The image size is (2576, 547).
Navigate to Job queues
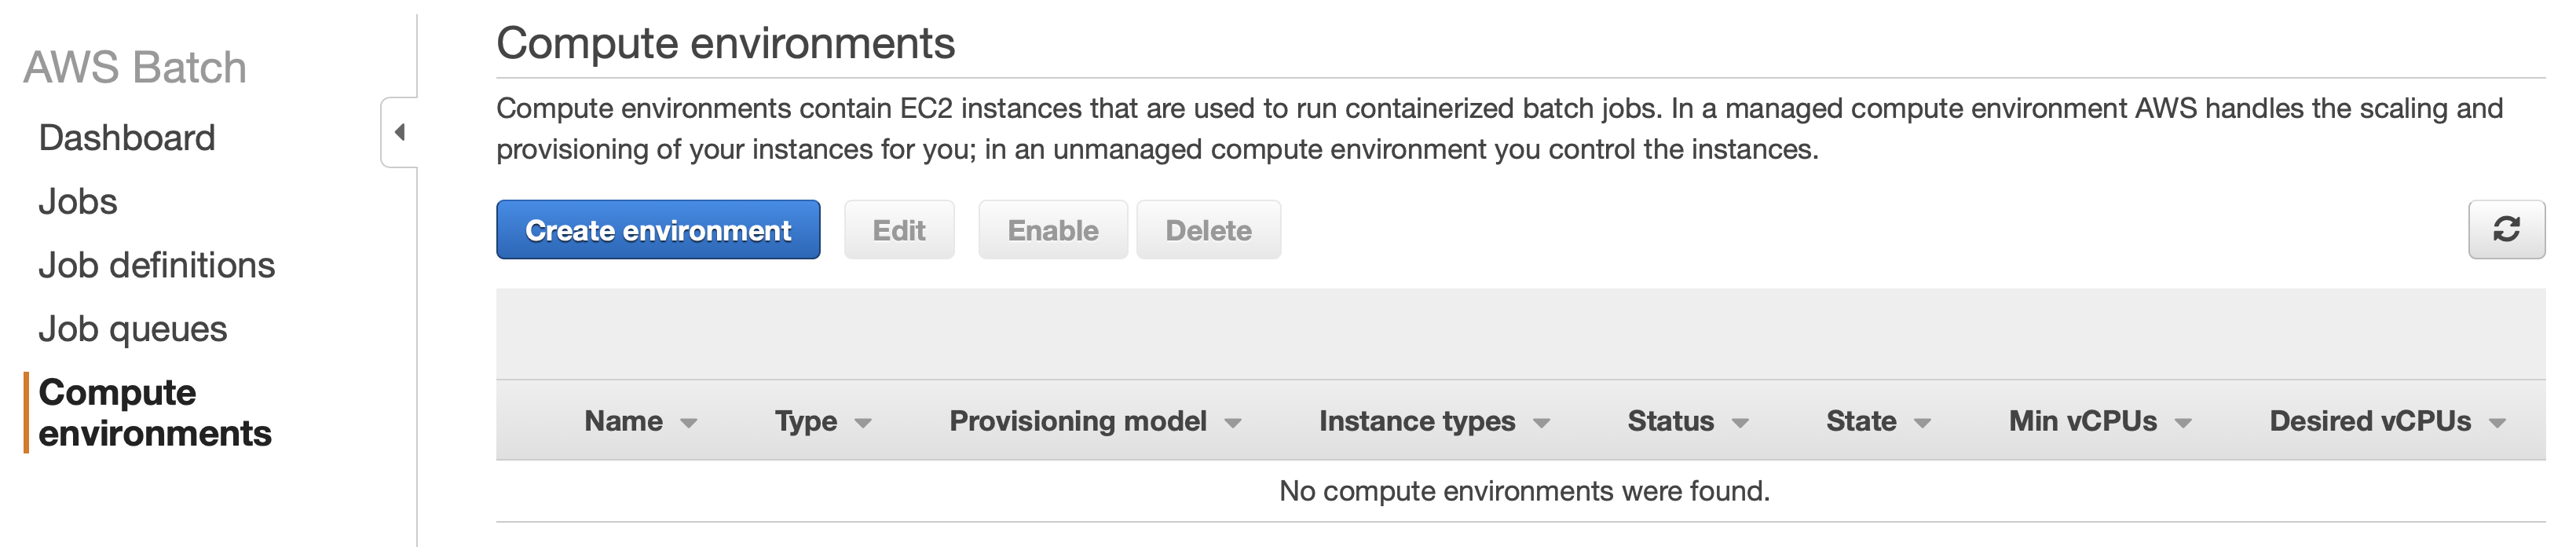pos(133,330)
